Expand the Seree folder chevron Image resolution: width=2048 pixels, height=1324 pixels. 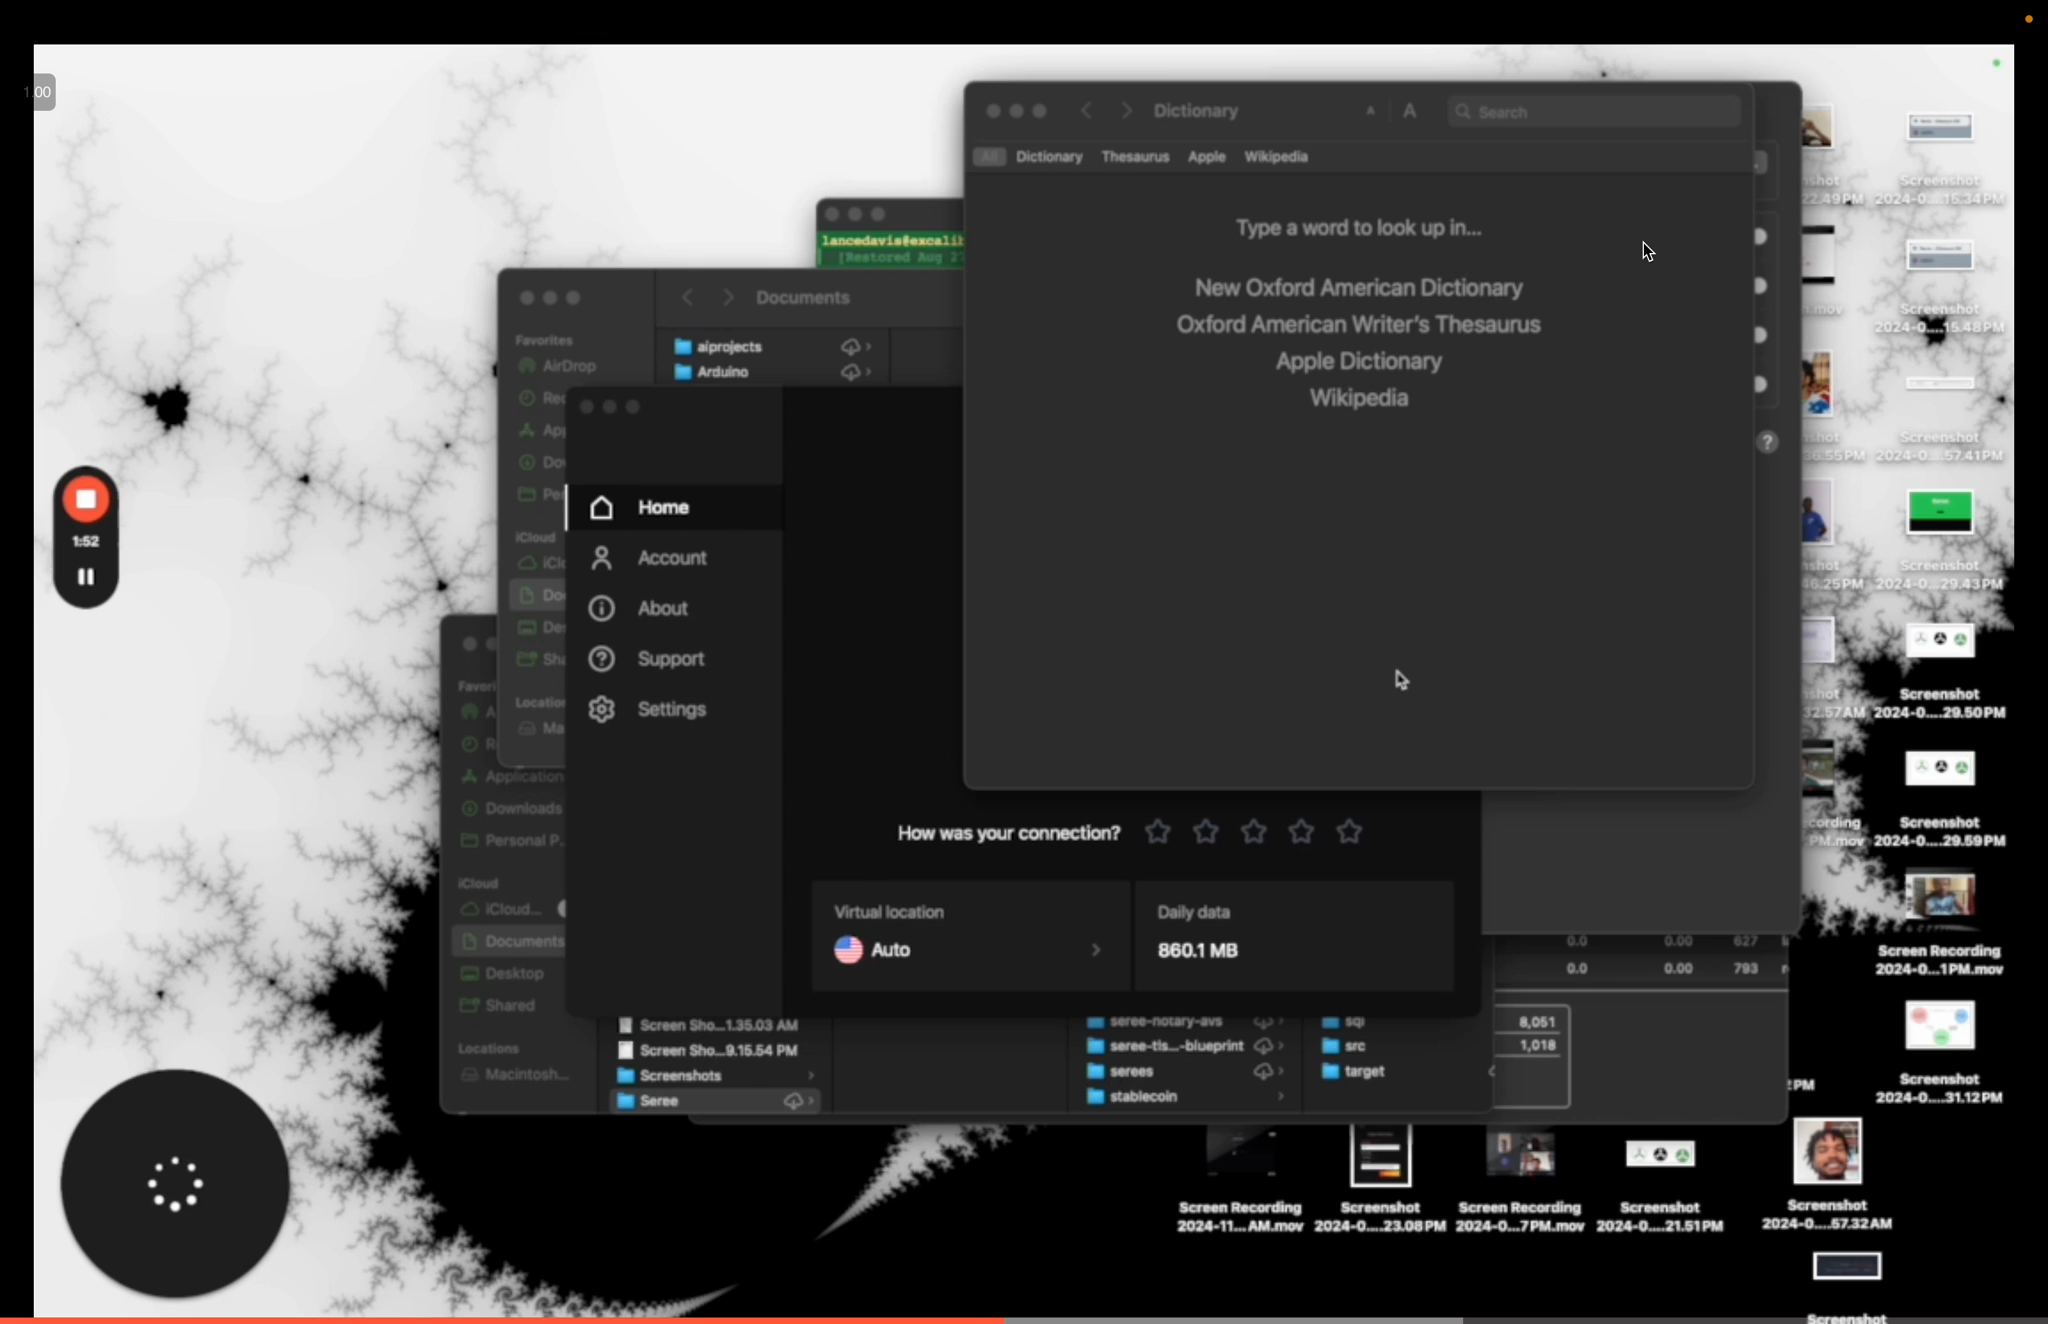[x=811, y=1101]
